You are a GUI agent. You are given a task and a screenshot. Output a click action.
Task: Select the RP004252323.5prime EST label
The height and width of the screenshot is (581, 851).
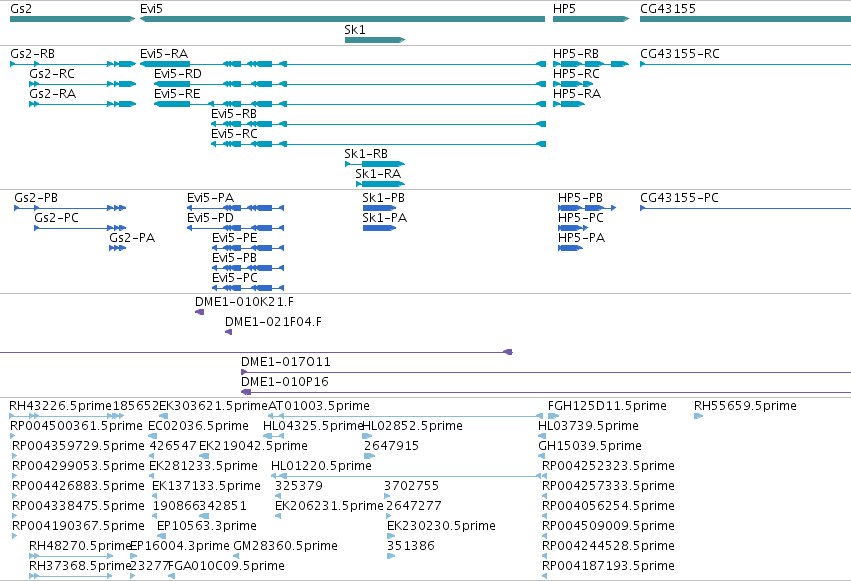tap(608, 467)
